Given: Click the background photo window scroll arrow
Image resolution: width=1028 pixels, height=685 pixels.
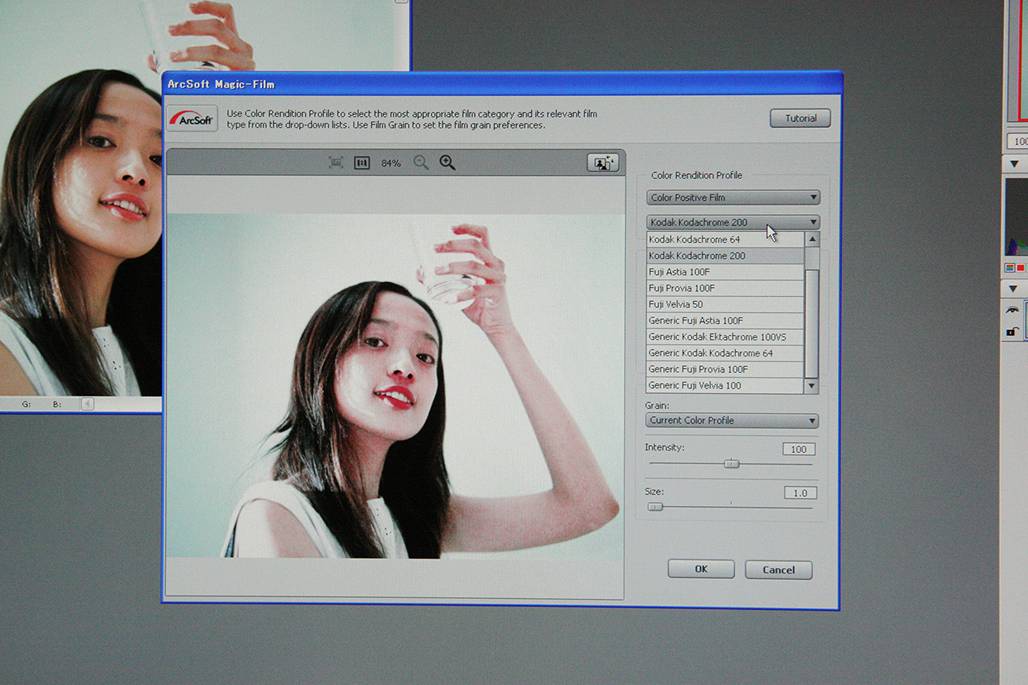Looking at the screenshot, I should 87,404.
